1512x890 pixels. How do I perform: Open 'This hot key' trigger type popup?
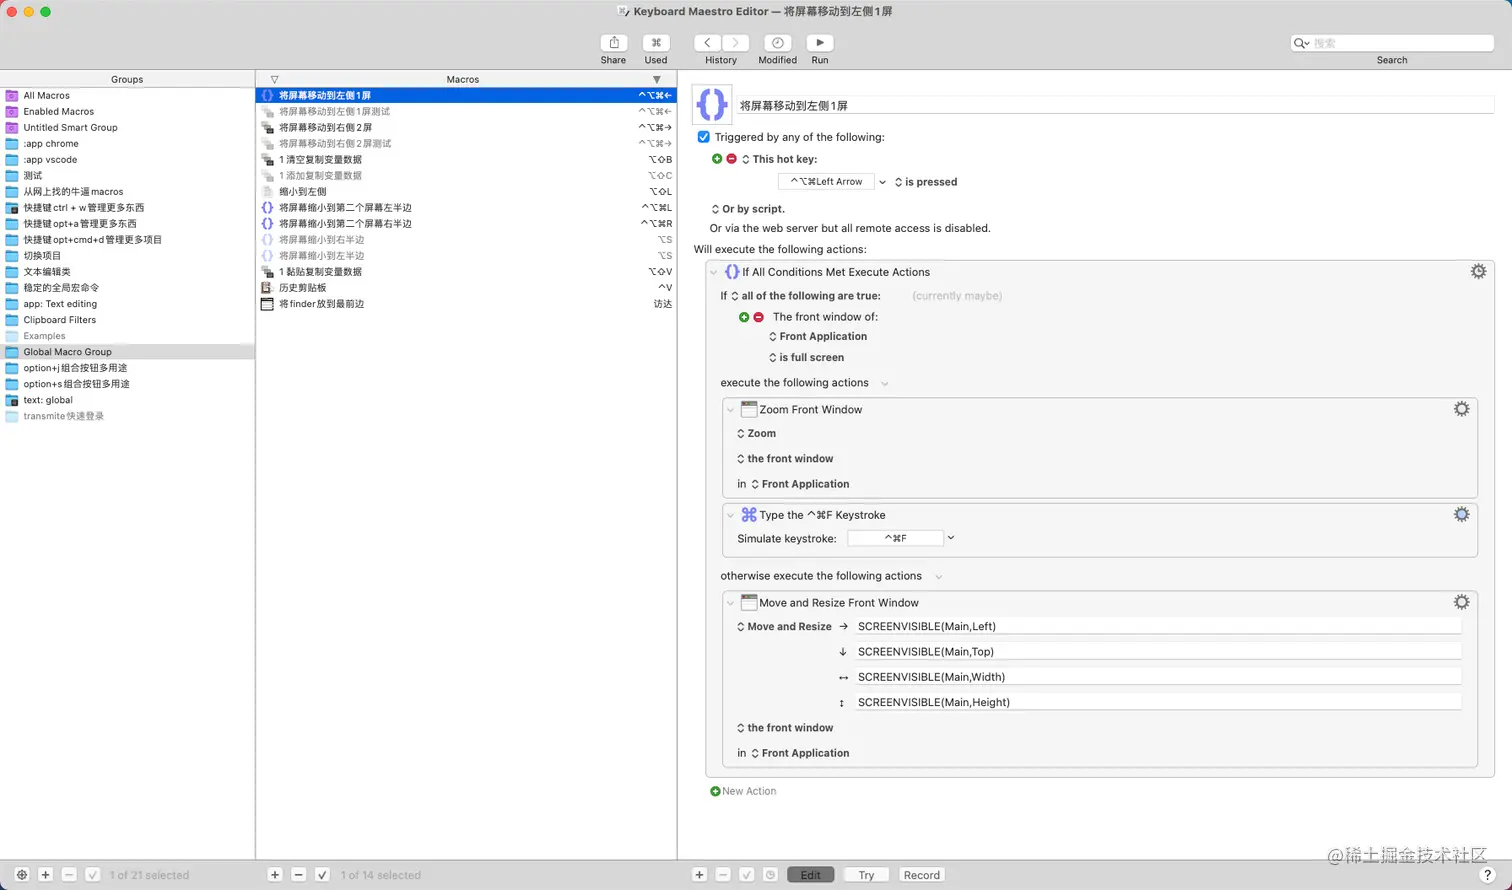779,159
